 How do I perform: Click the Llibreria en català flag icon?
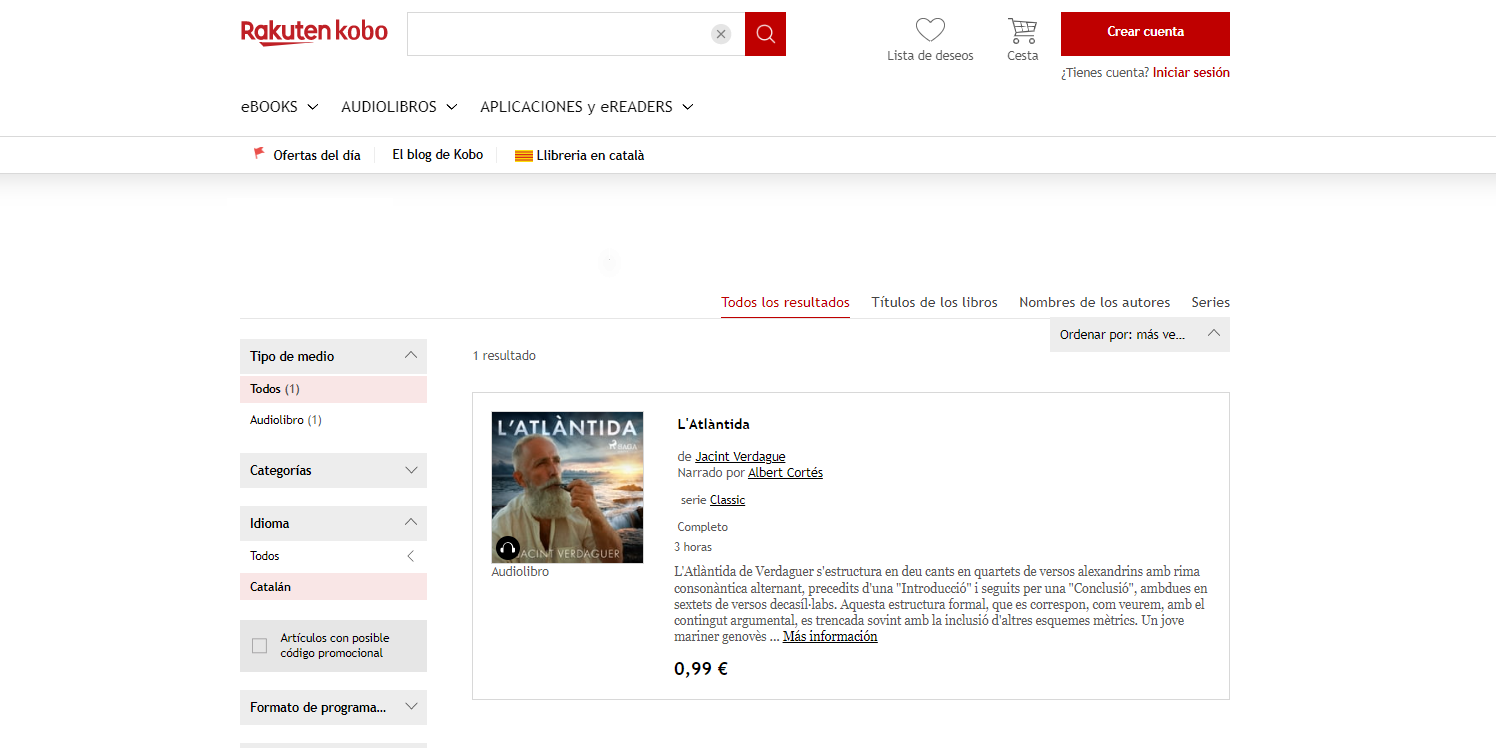point(524,154)
